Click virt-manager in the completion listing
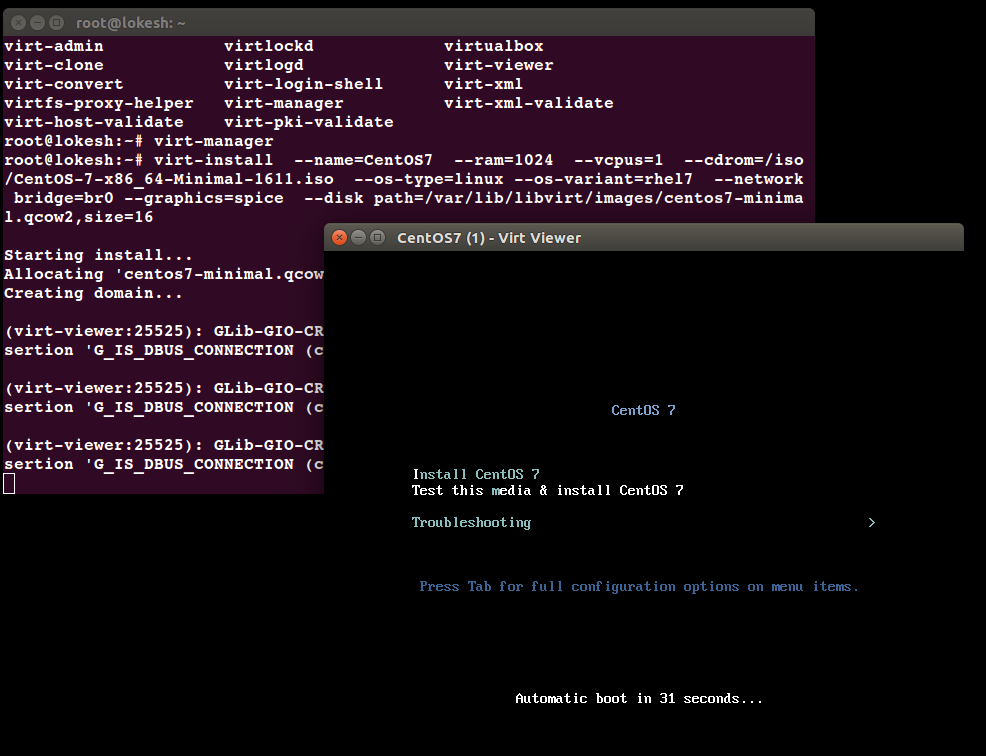 coord(284,103)
